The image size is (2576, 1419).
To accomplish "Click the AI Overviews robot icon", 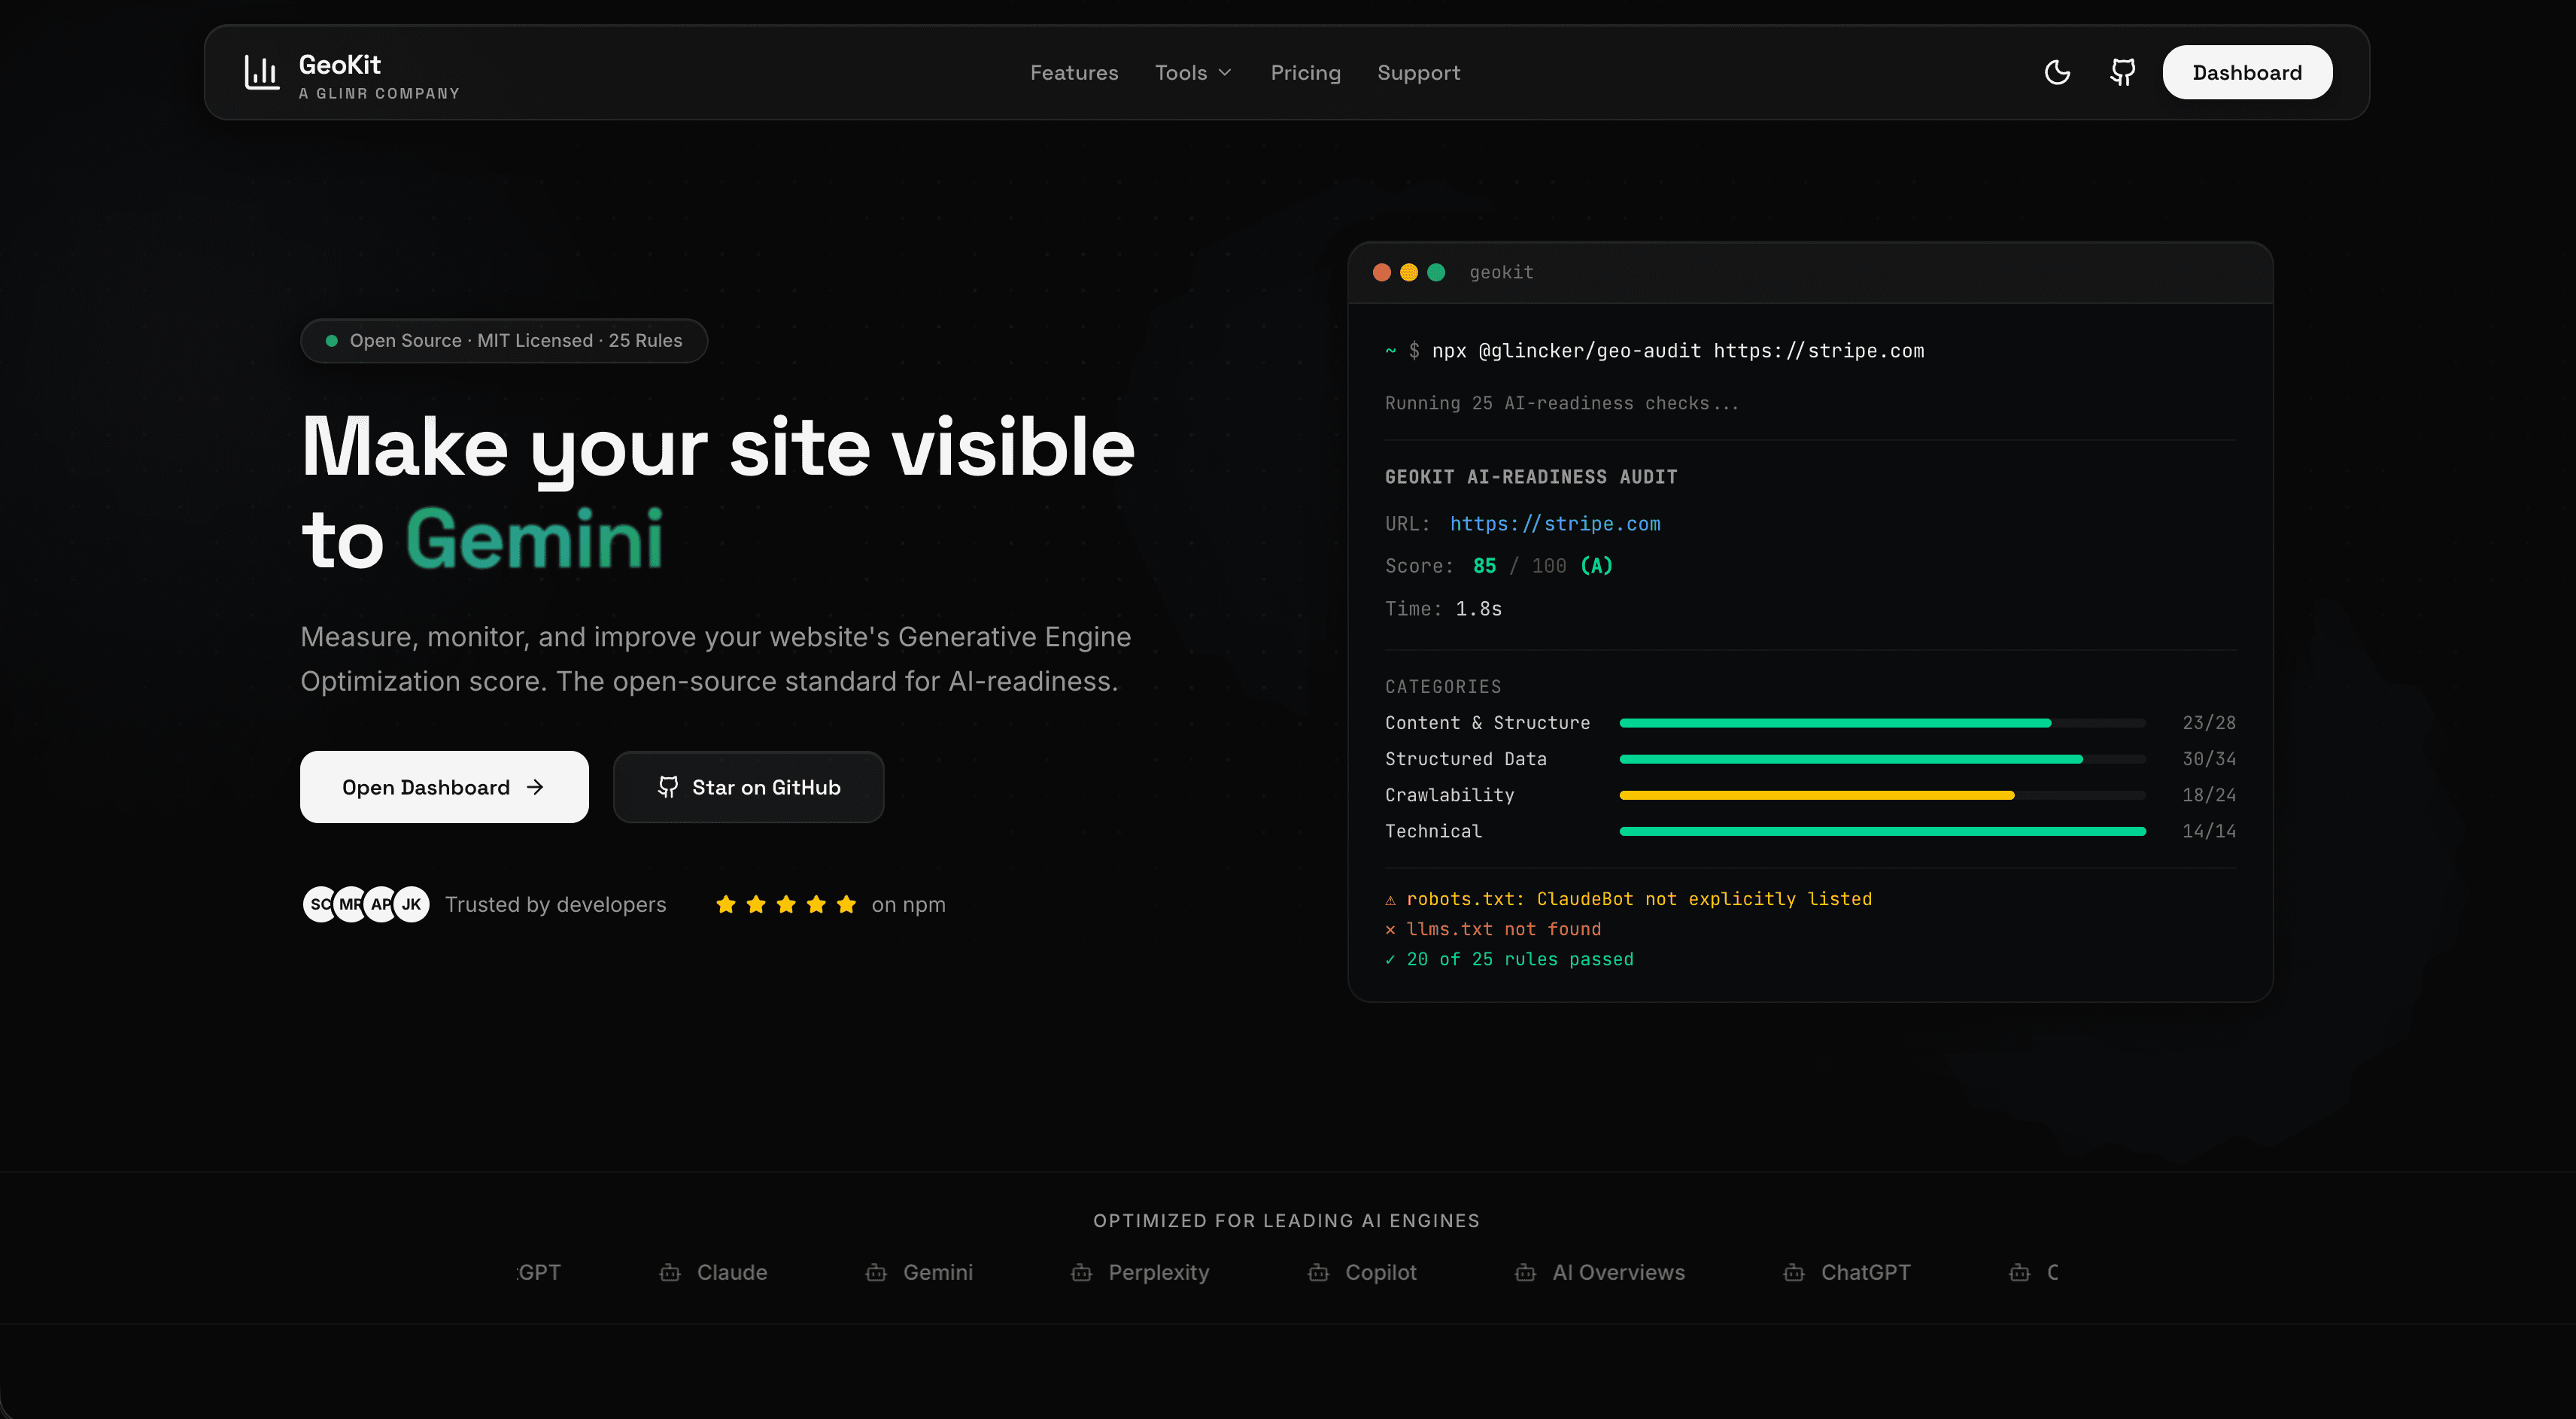I will tap(1525, 1273).
